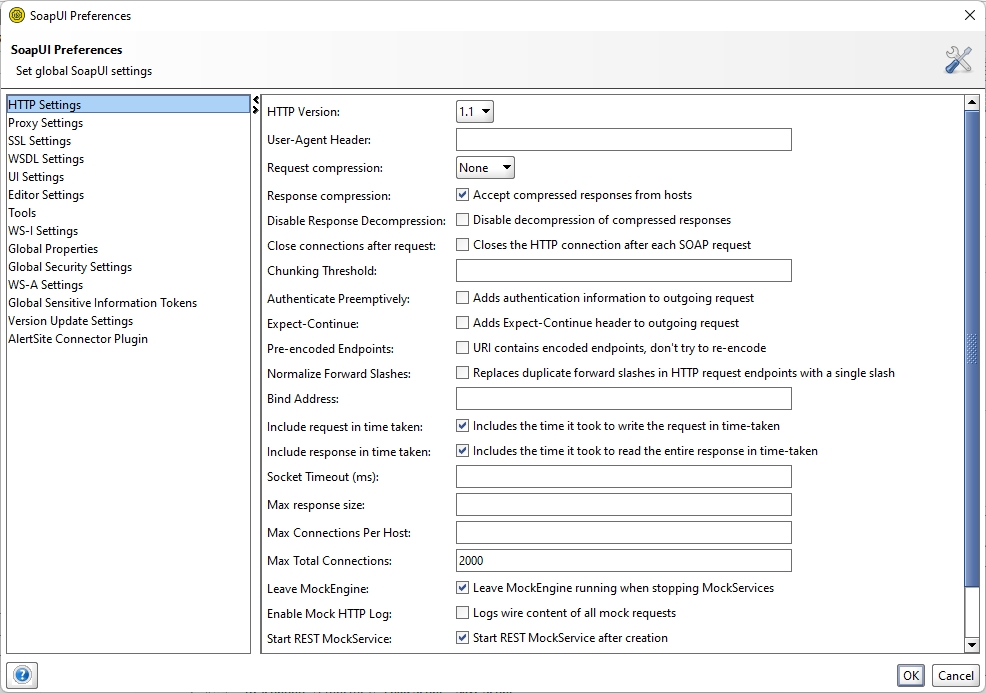The image size is (986, 693).
Task: Toggle Include request in time taken
Action: [x=462, y=426]
